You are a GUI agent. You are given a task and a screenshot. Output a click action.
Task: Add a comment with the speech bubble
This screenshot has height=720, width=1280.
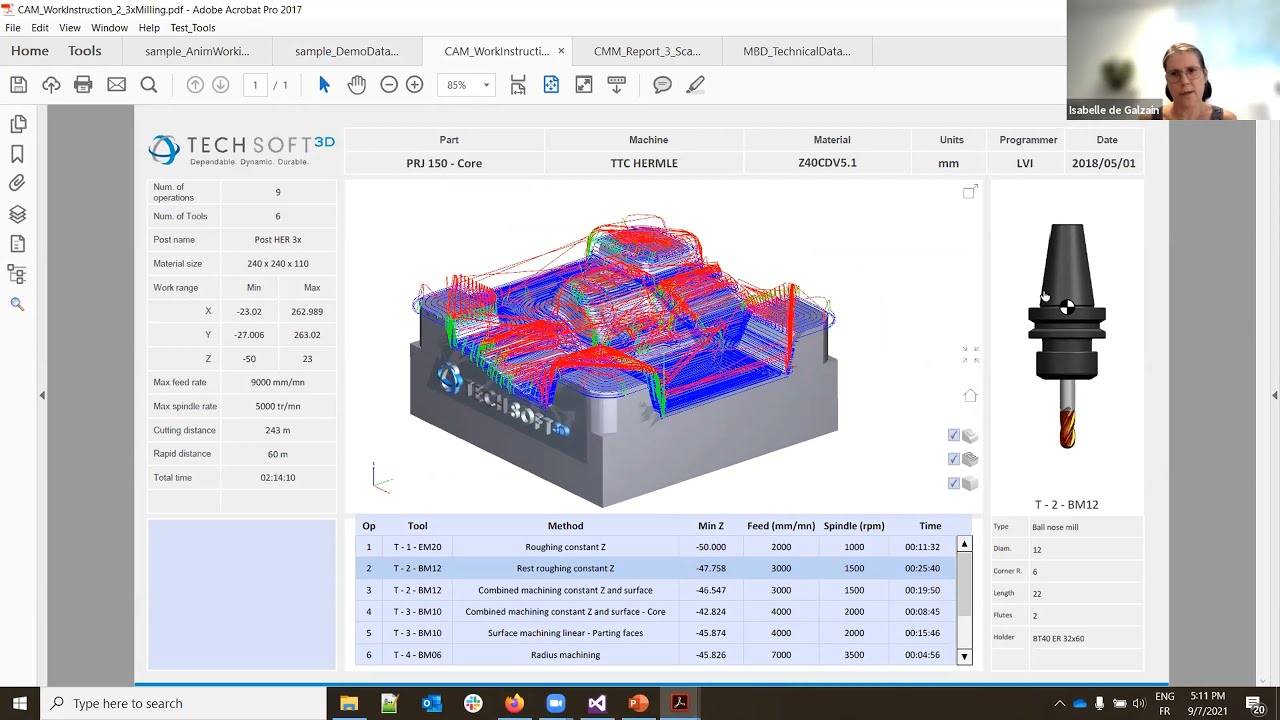click(662, 85)
